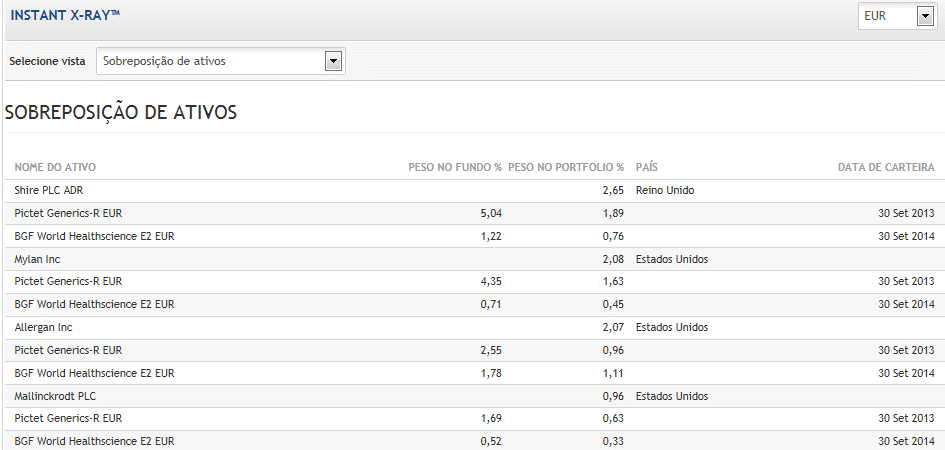Screen dimensions: 945x450
Task: Click the Data de Carteira column header
Action: [x=886, y=167]
